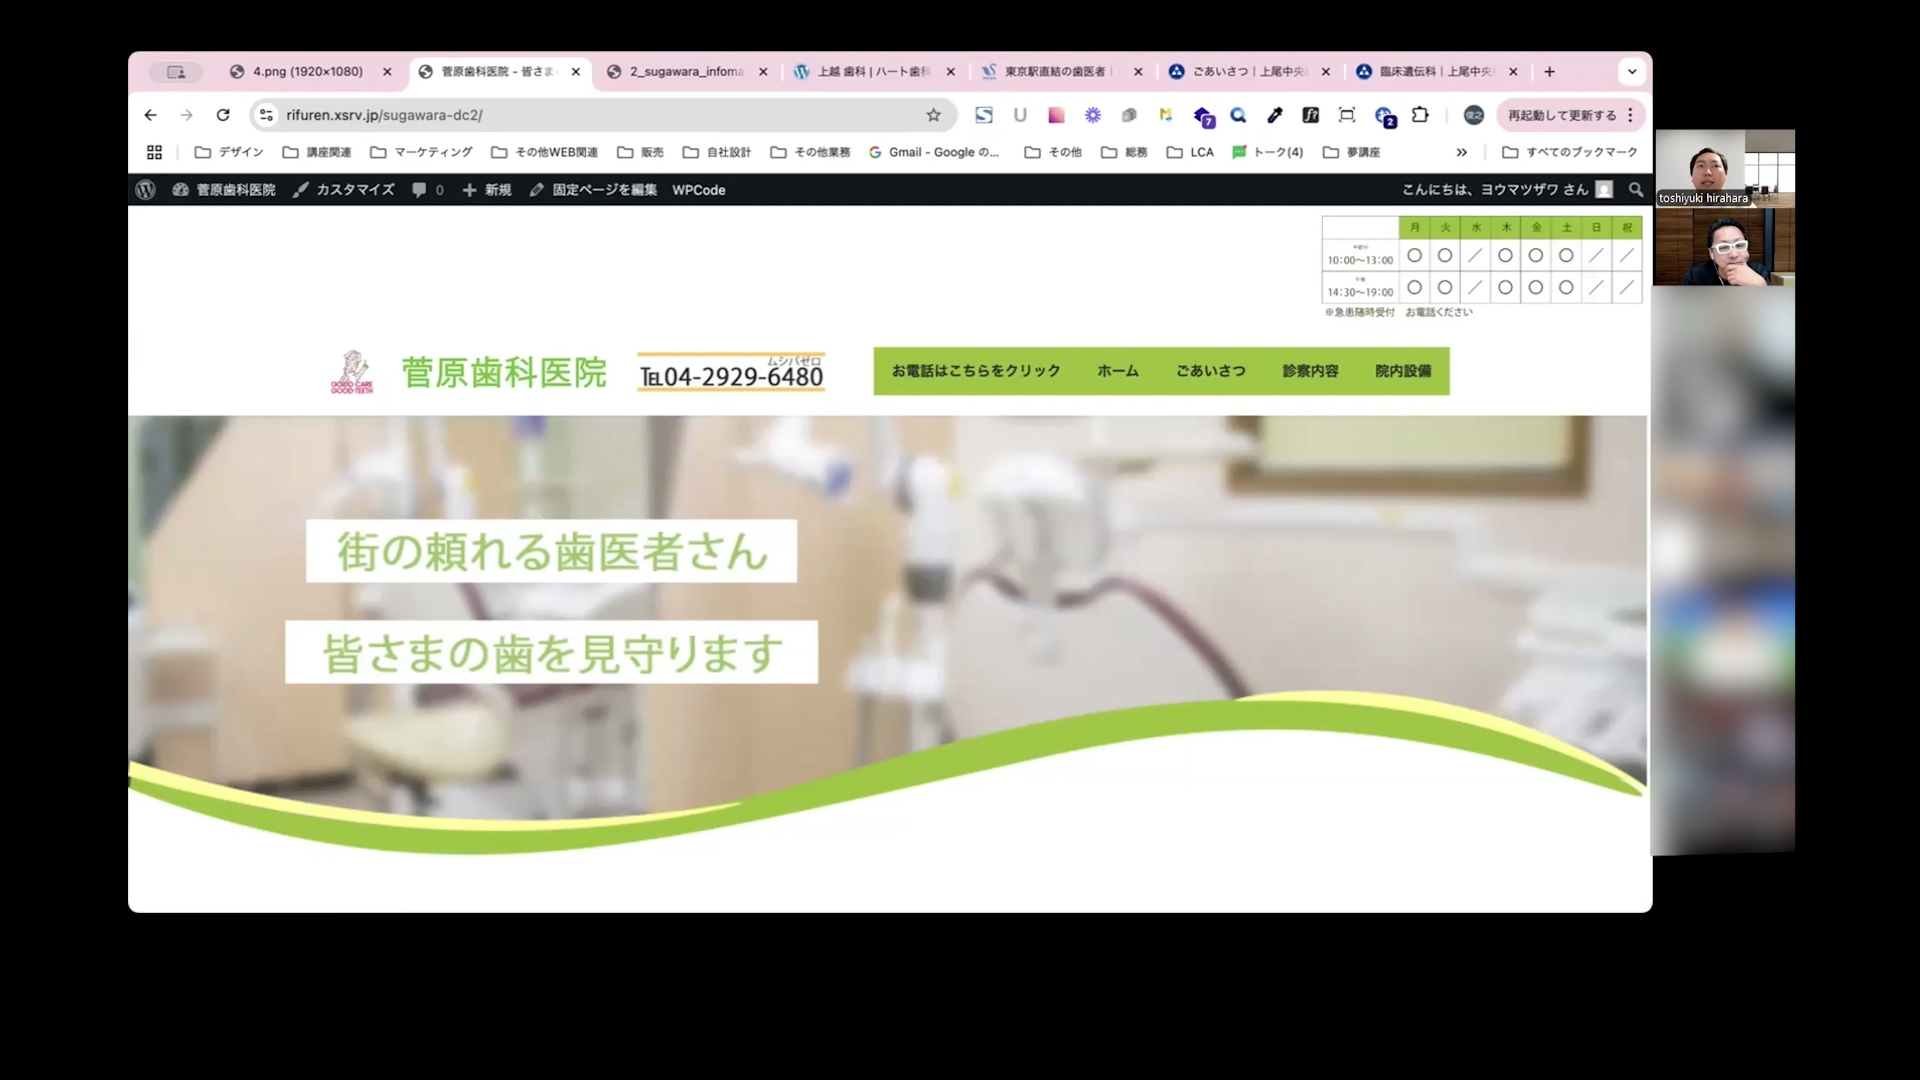Click the clinic logo image
This screenshot has width=1920, height=1080.
pyautogui.click(x=352, y=372)
